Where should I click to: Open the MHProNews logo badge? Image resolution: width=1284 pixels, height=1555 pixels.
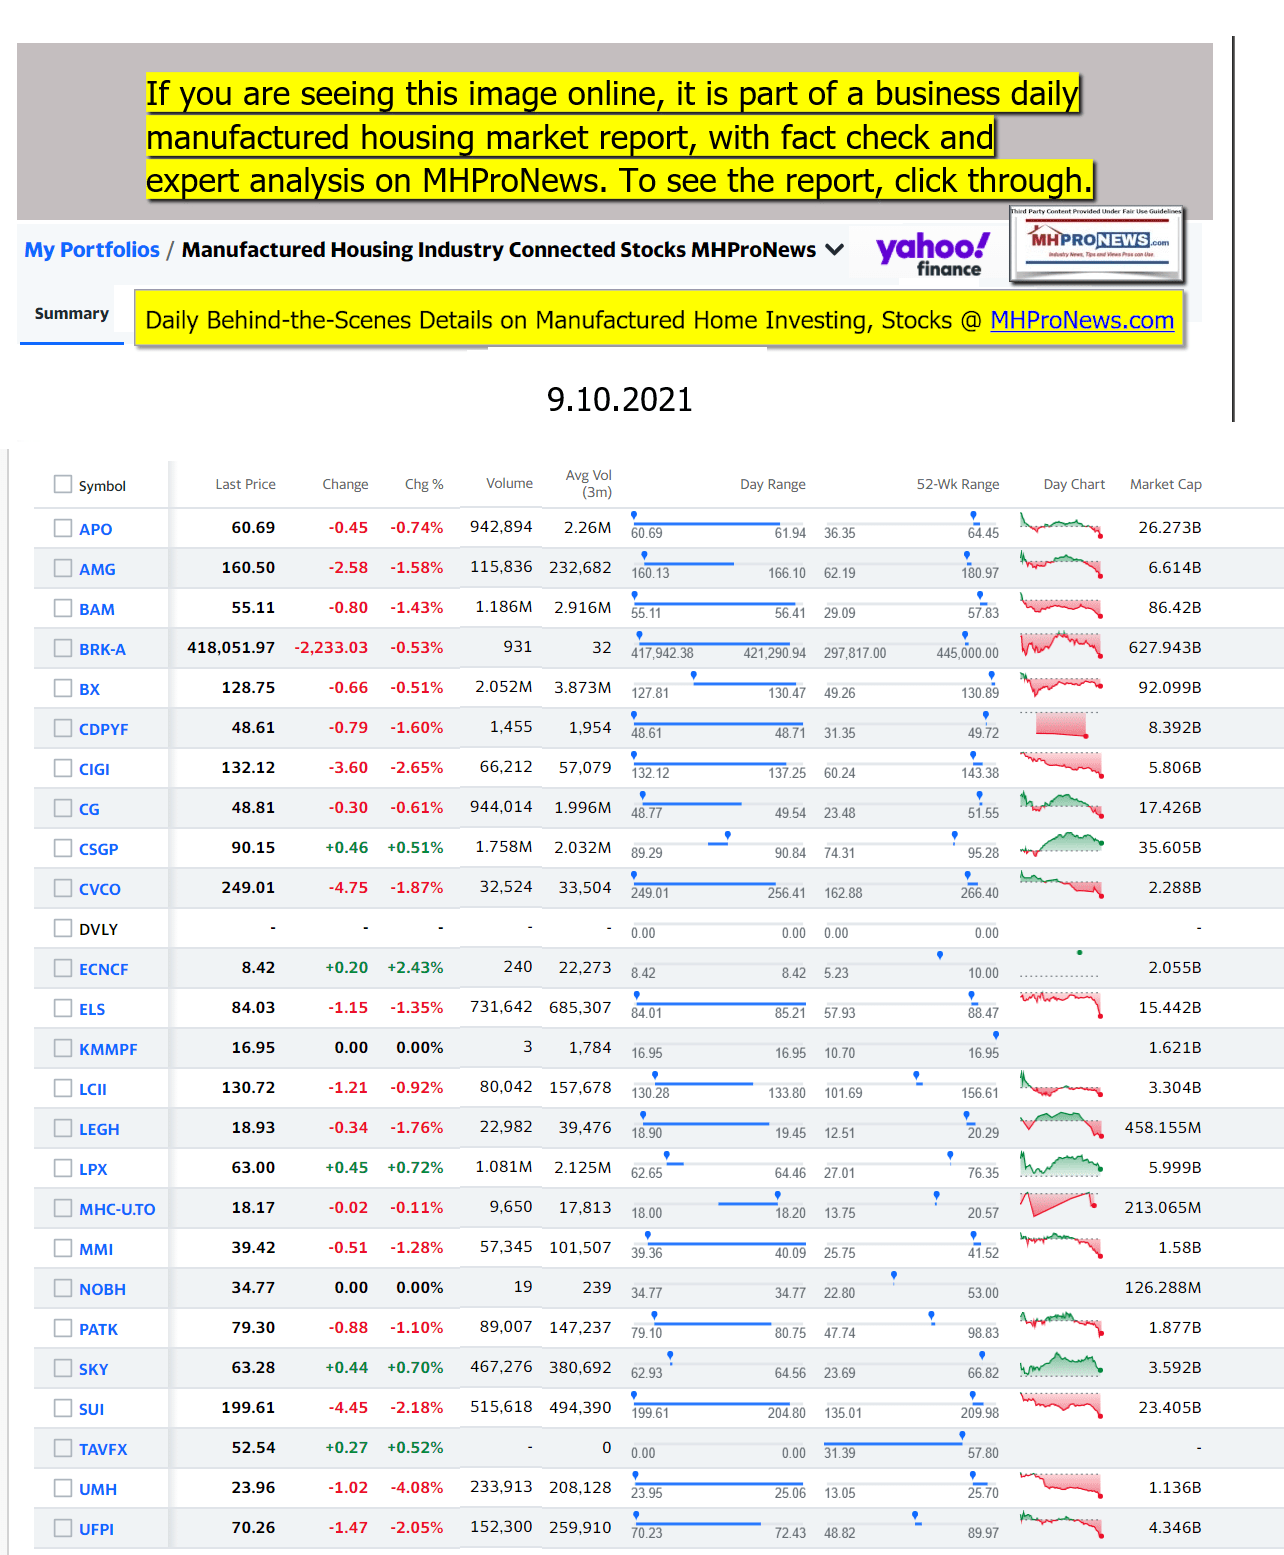(x=1097, y=244)
